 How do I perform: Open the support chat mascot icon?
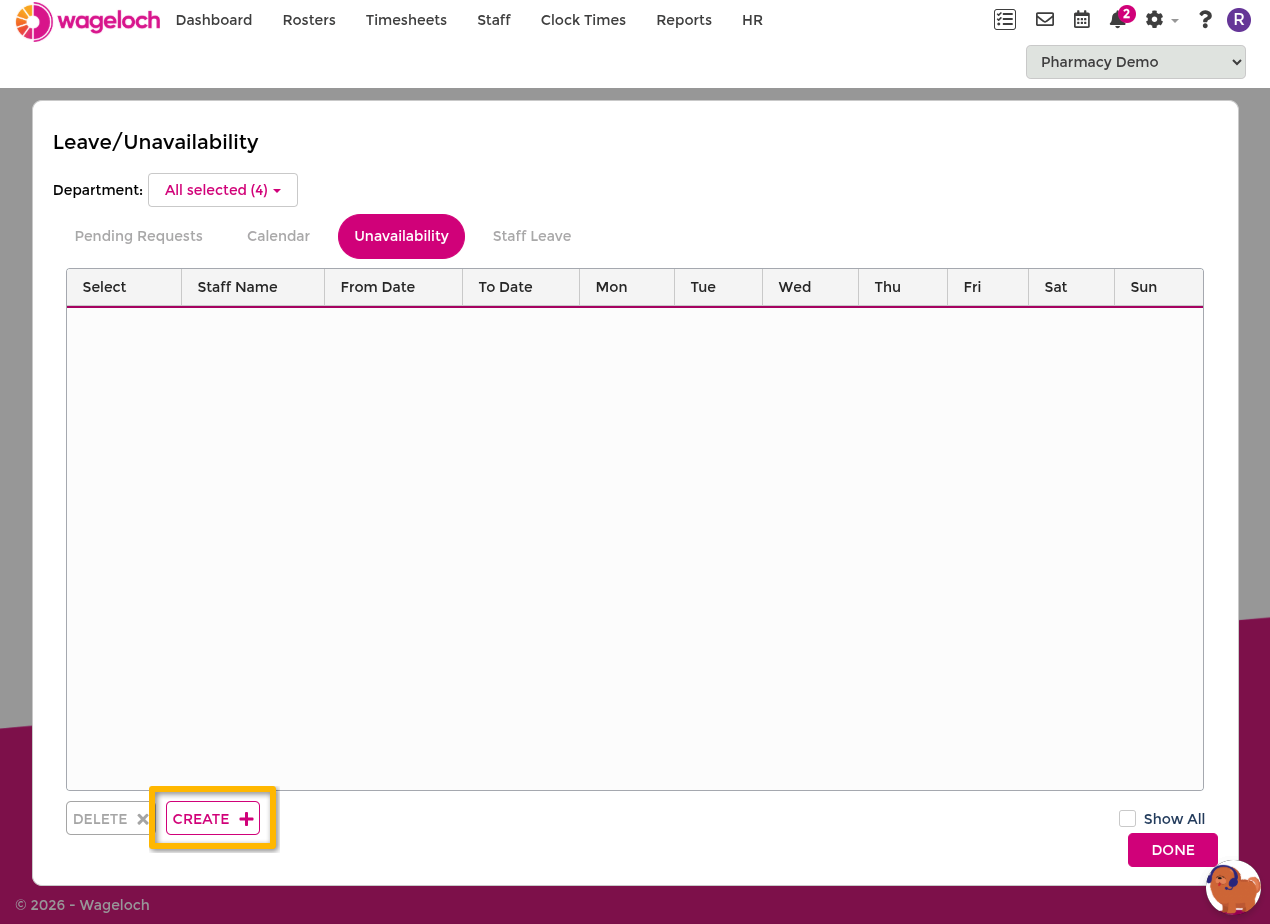click(x=1233, y=887)
